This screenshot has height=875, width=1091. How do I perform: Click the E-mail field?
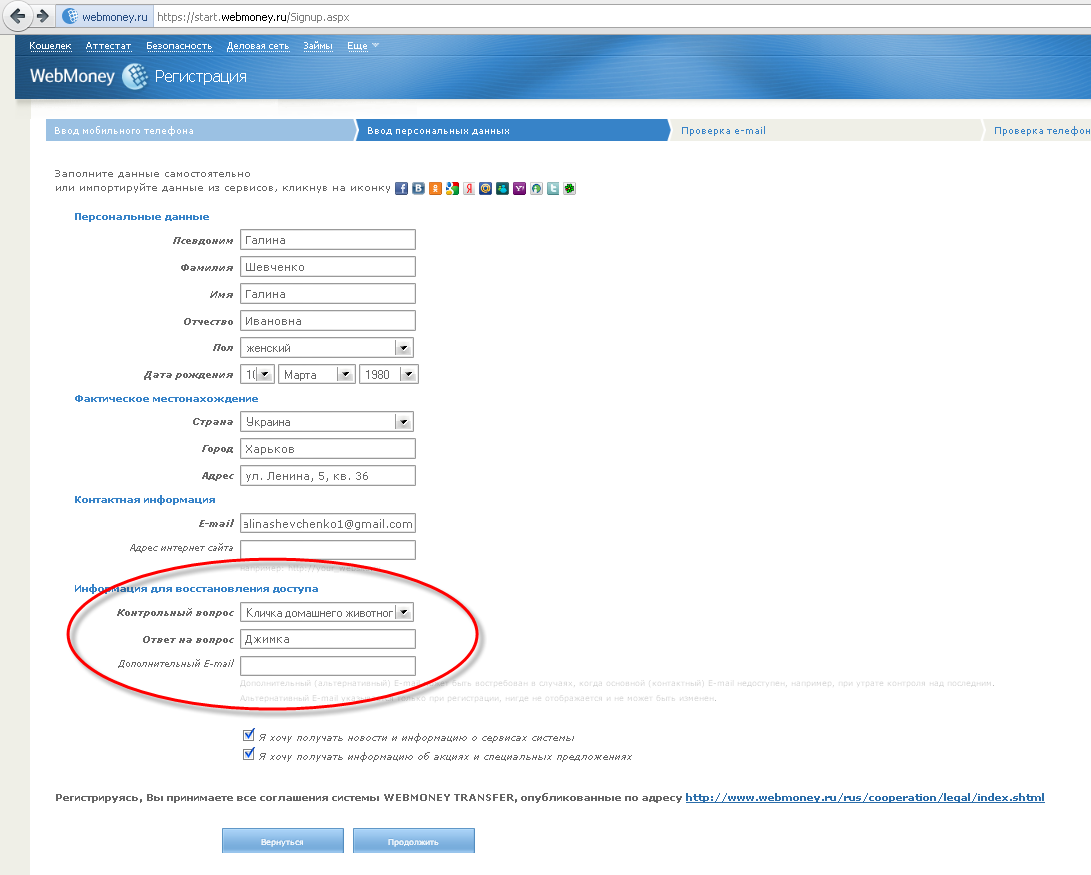(328, 524)
